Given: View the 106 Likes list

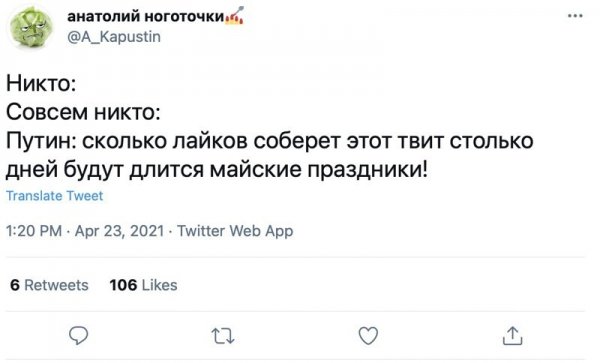Looking at the screenshot, I should pyautogui.click(x=143, y=285).
